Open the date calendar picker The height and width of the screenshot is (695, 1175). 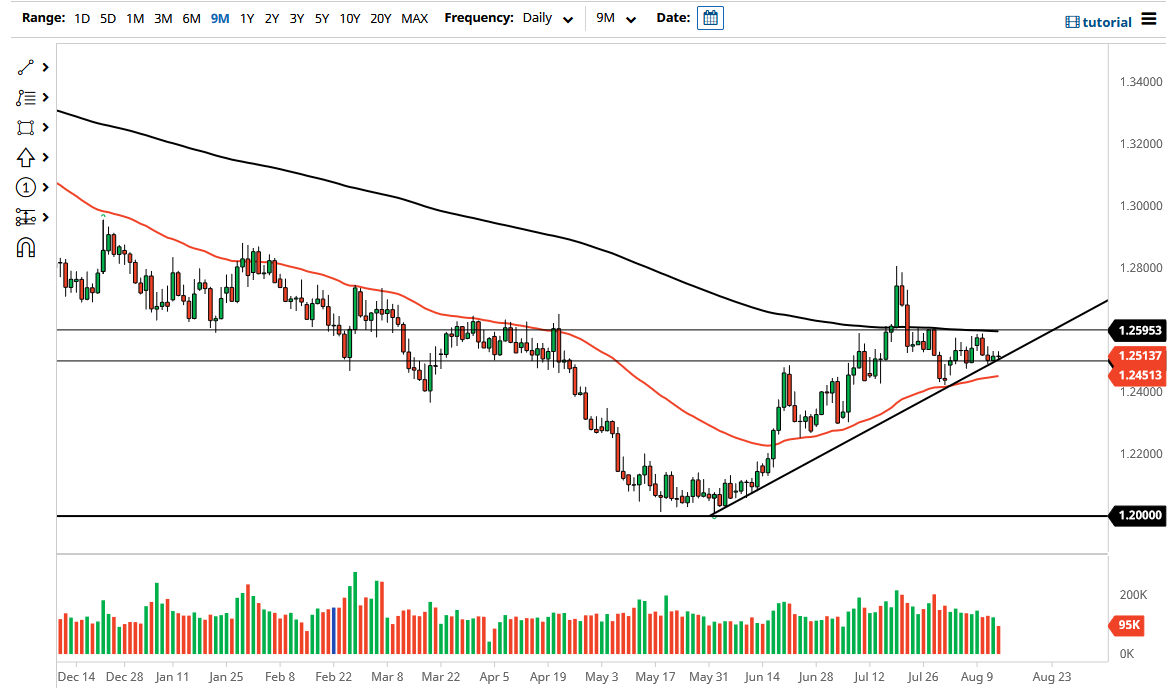[710, 17]
